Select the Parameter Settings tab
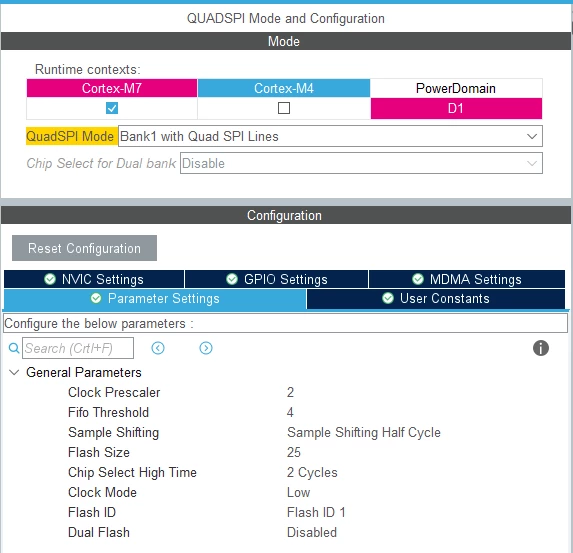This screenshot has height=553, width=573. click(x=155, y=299)
